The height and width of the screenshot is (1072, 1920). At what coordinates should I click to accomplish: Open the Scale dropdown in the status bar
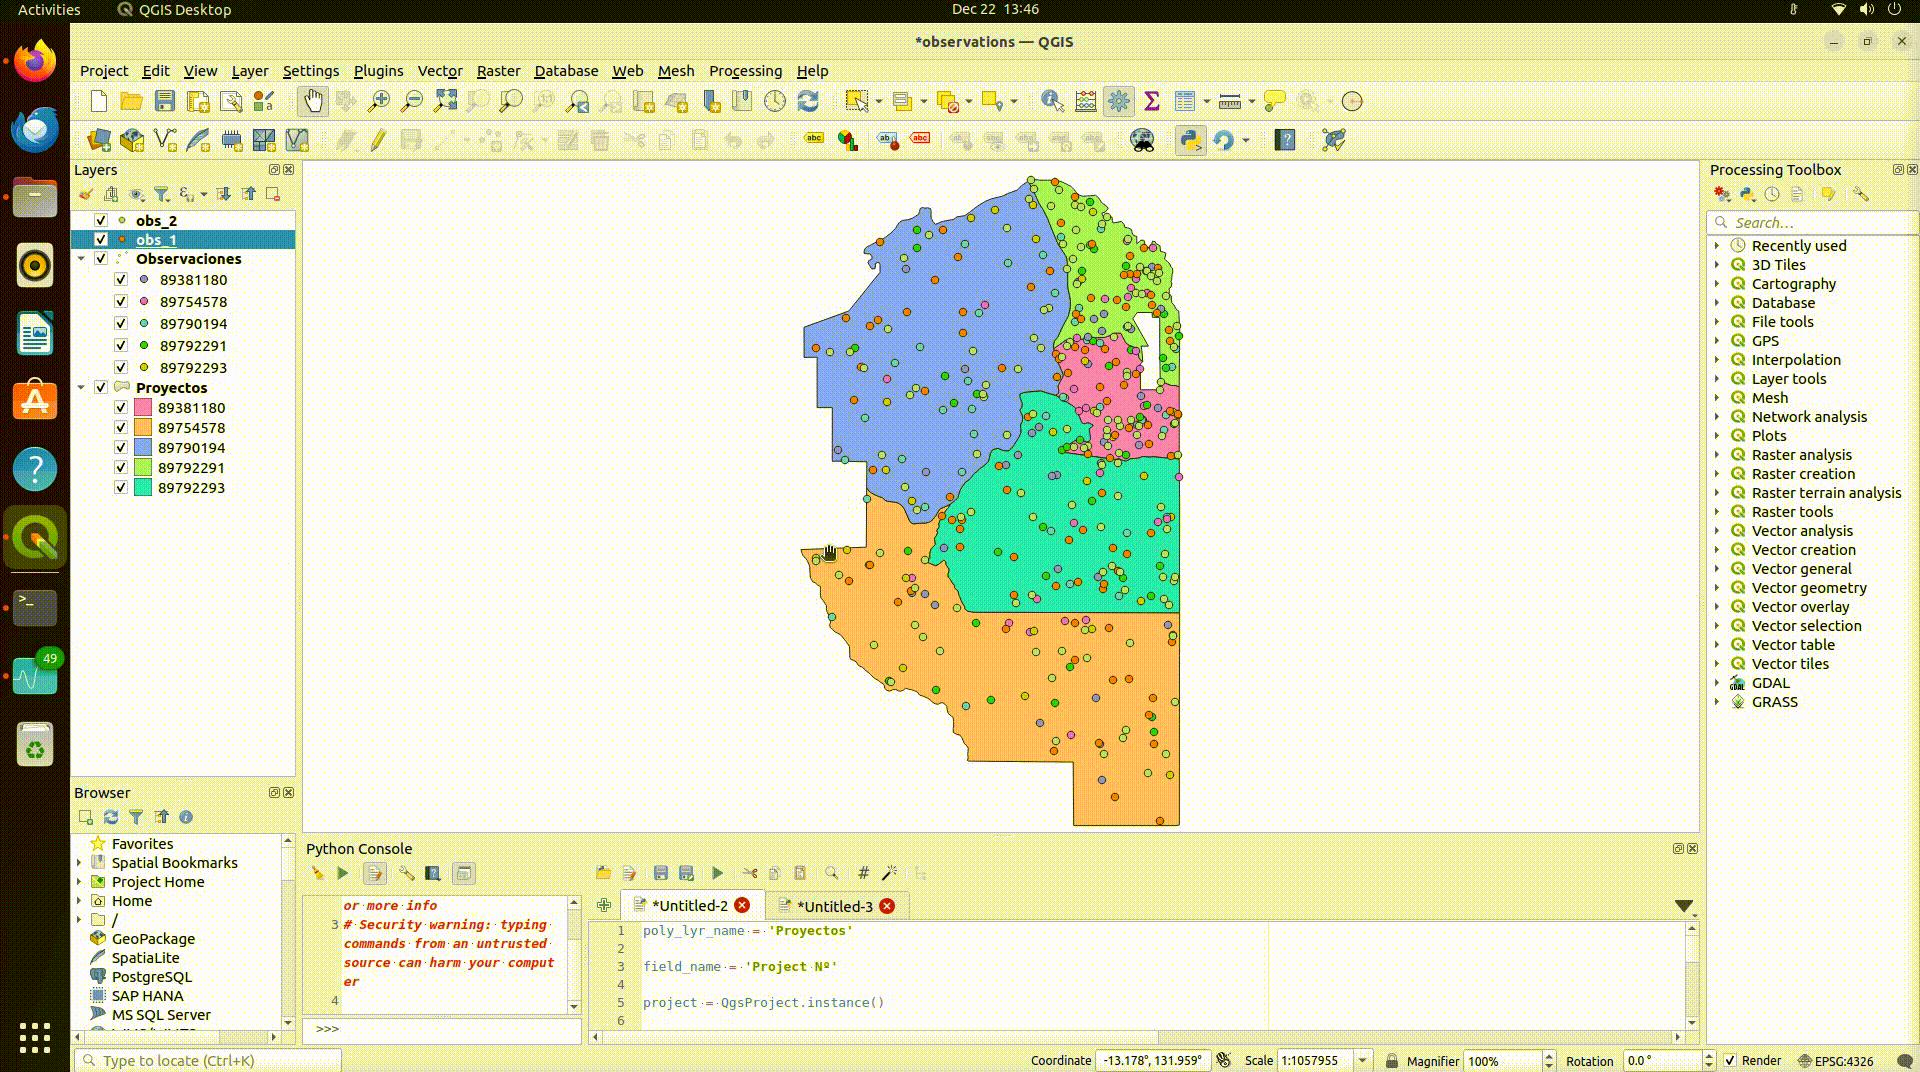coord(1362,1061)
